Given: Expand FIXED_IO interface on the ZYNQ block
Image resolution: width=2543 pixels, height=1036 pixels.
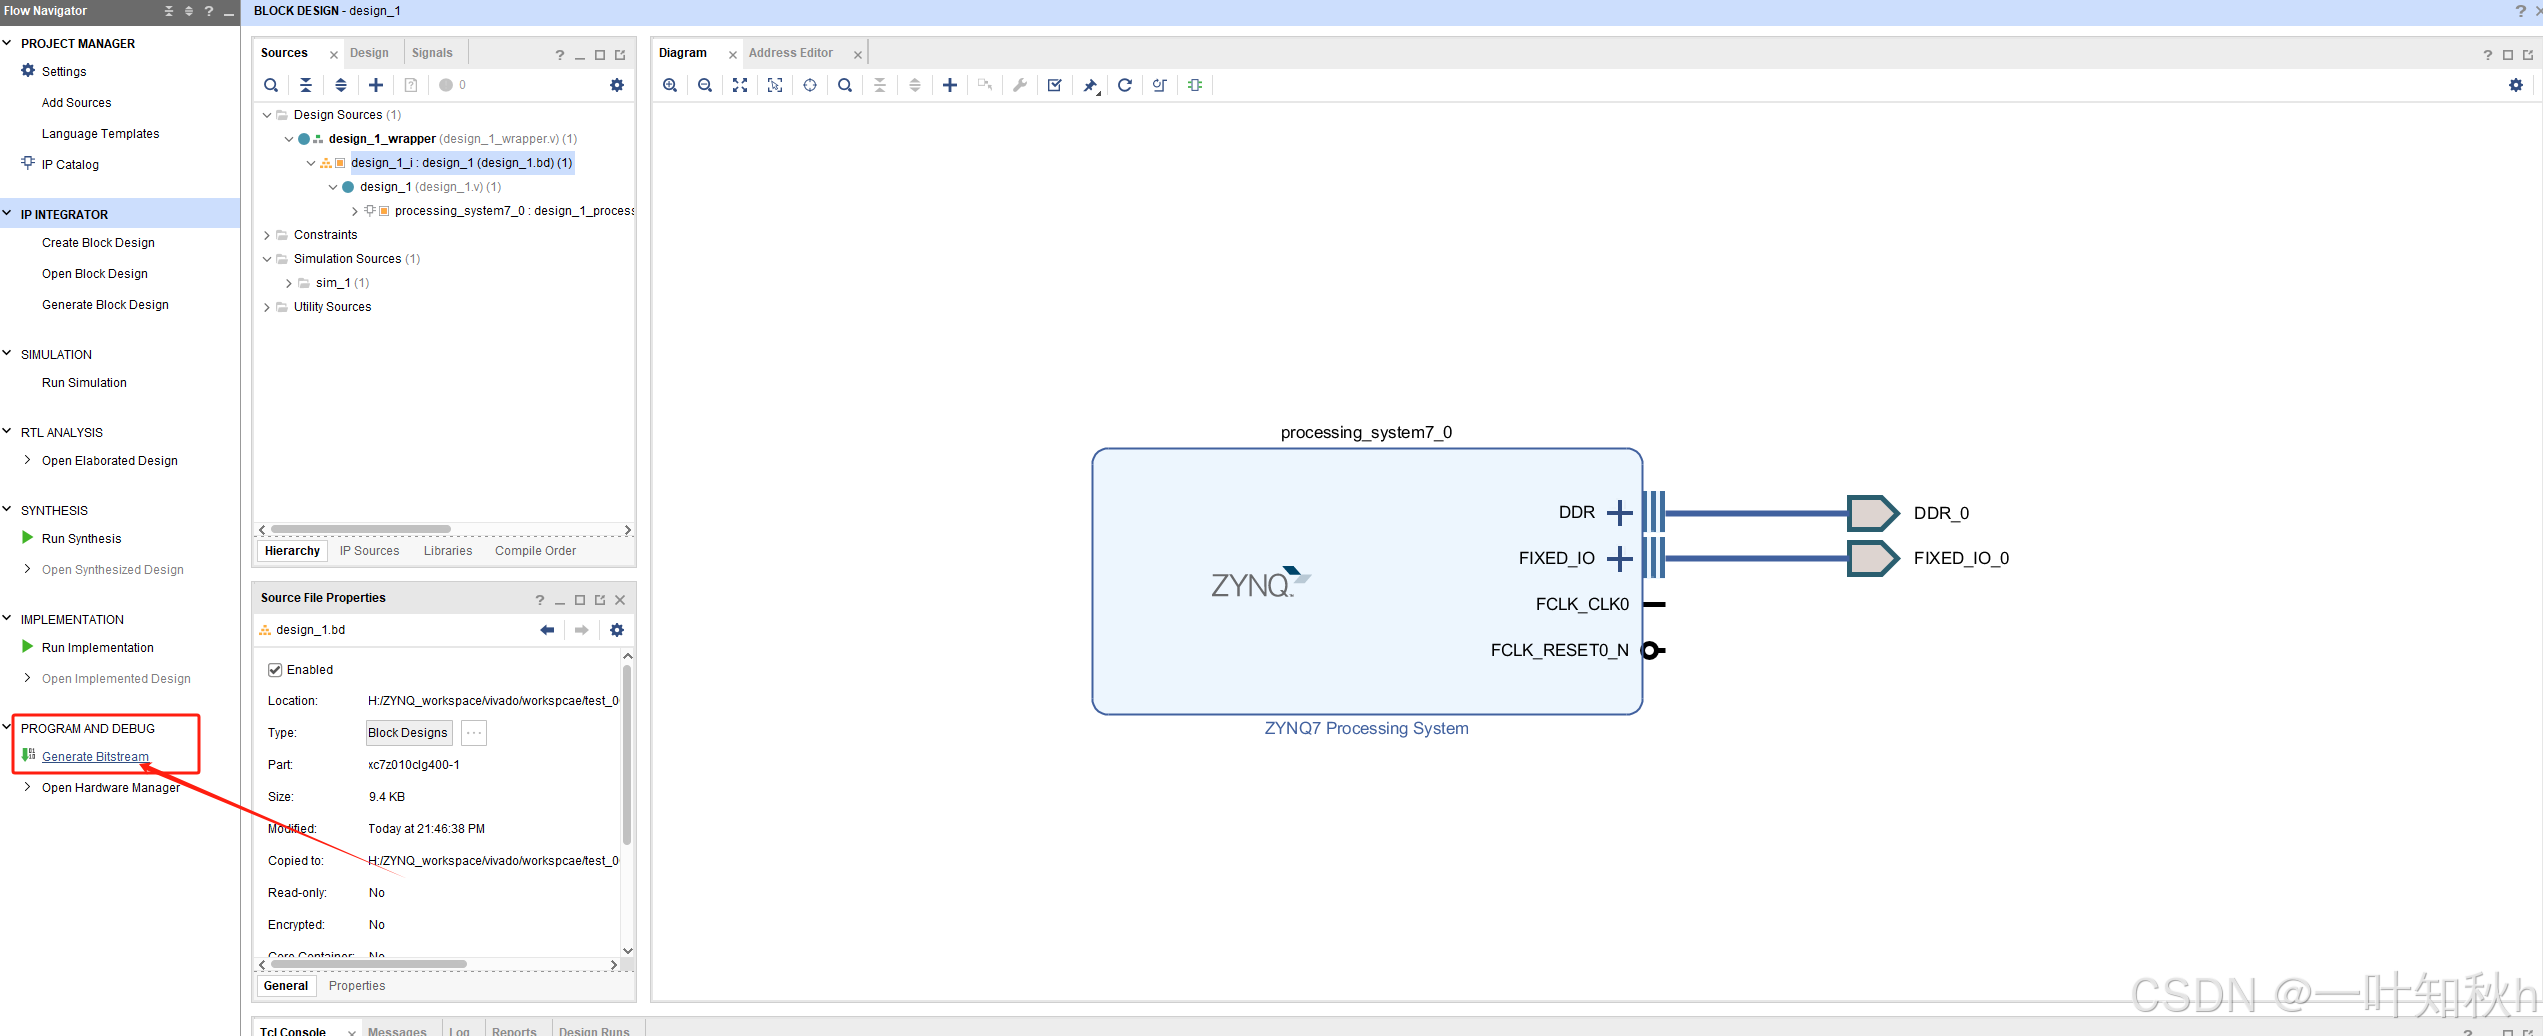Looking at the screenshot, I should [x=1619, y=558].
